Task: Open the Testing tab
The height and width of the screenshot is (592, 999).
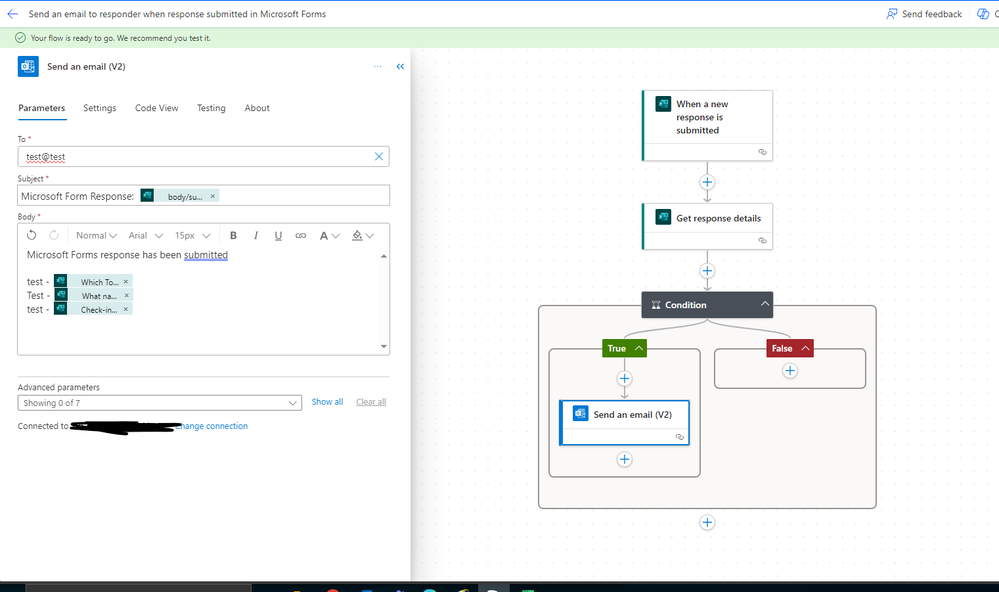Action: tap(211, 108)
